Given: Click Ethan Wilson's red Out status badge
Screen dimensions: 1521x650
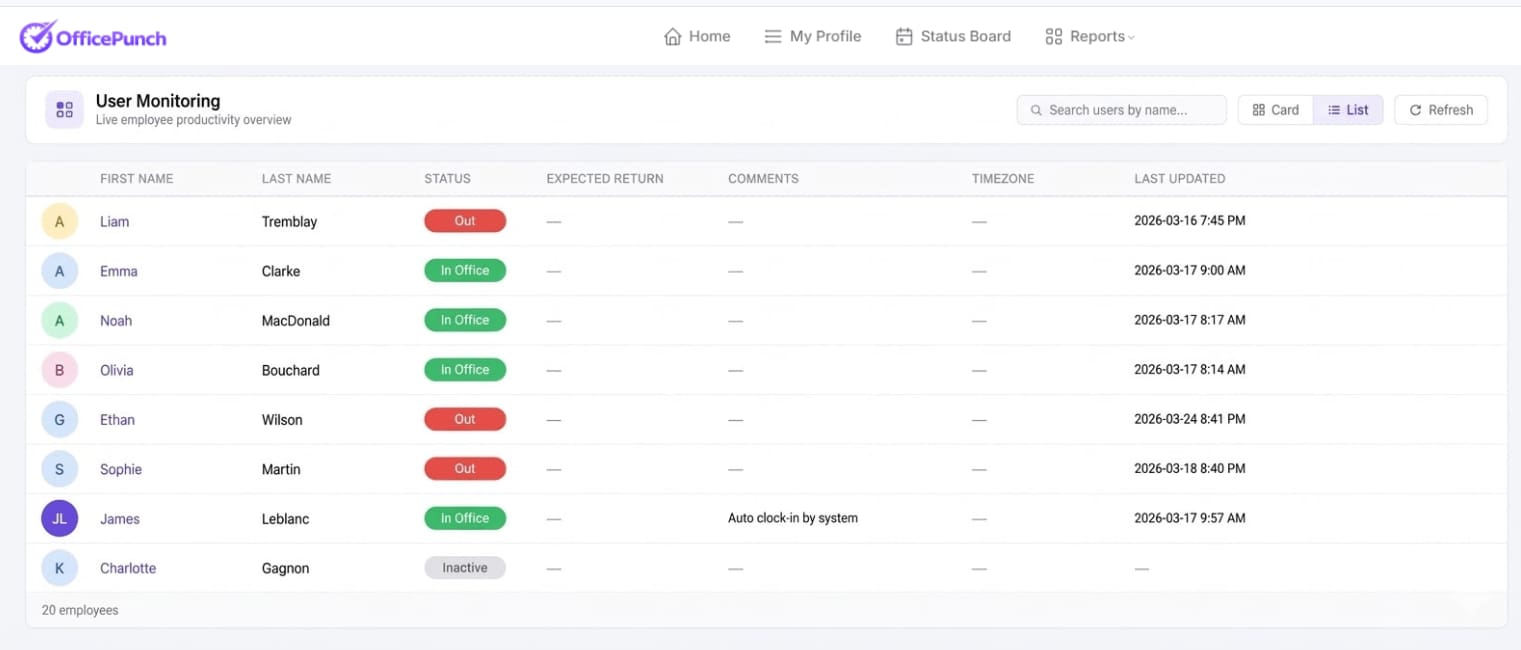Looking at the screenshot, I should pos(465,420).
